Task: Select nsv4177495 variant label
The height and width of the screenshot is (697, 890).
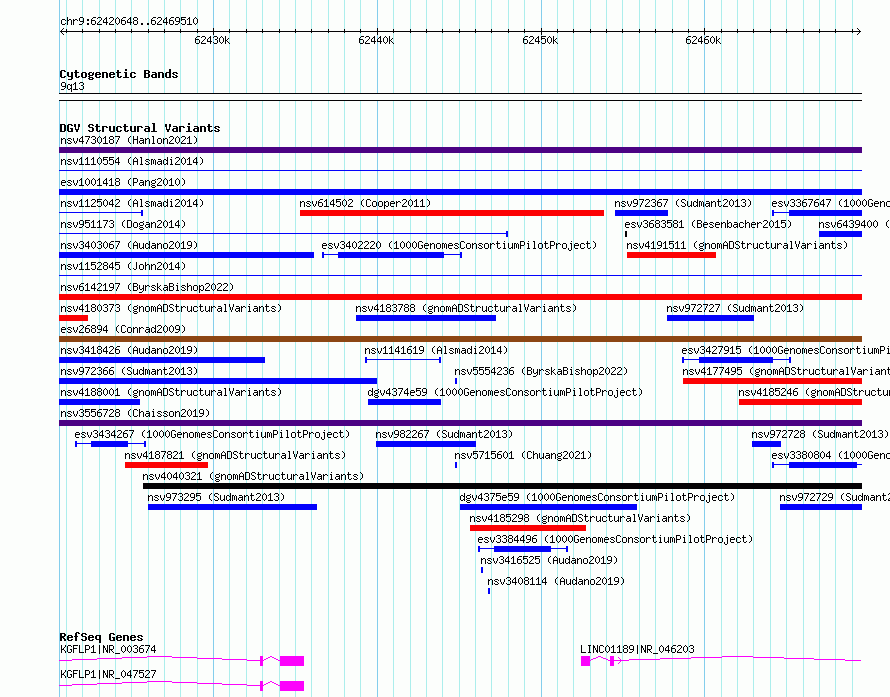Action: pyautogui.click(x=786, y=371)
